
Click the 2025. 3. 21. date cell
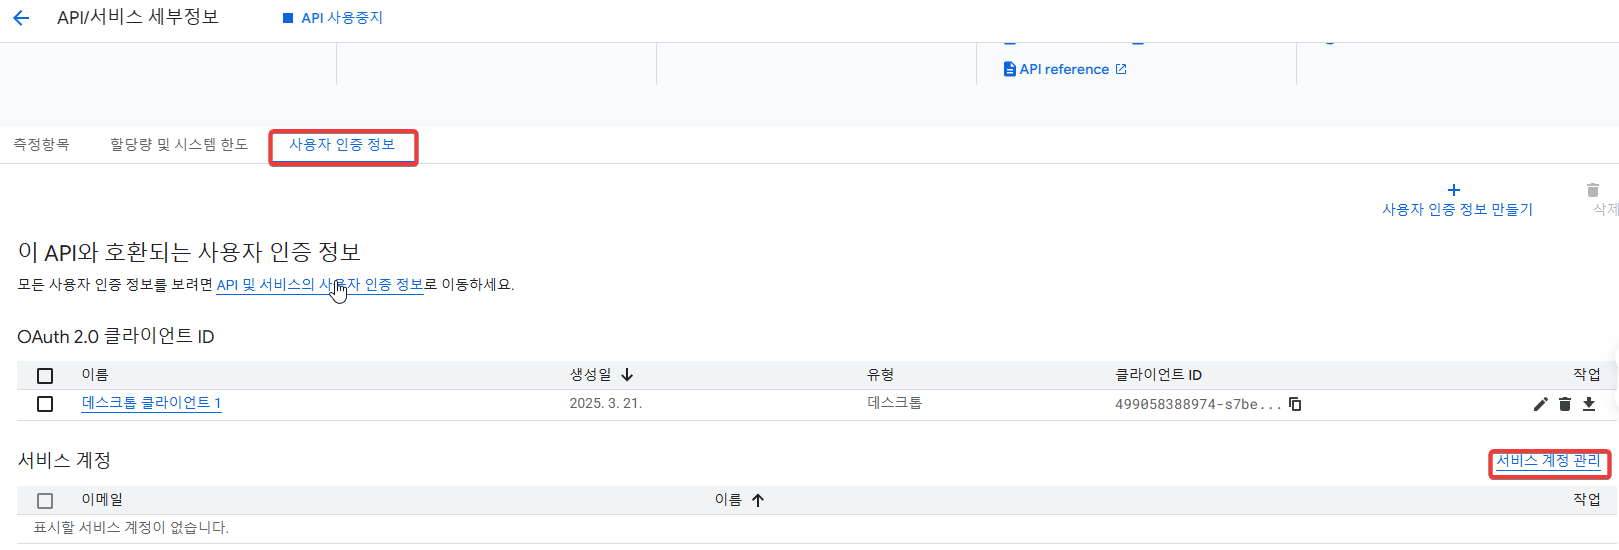click(x=606, y=404)
